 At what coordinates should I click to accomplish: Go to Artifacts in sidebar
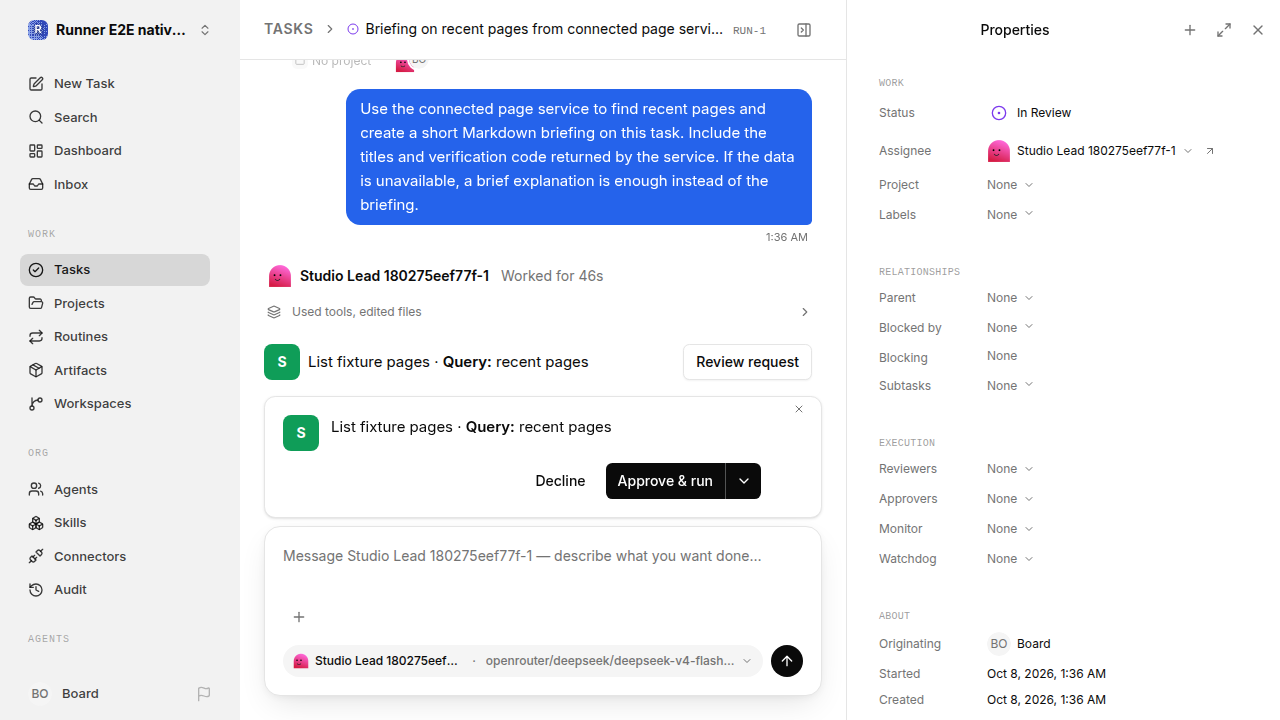tap(80, 371)
